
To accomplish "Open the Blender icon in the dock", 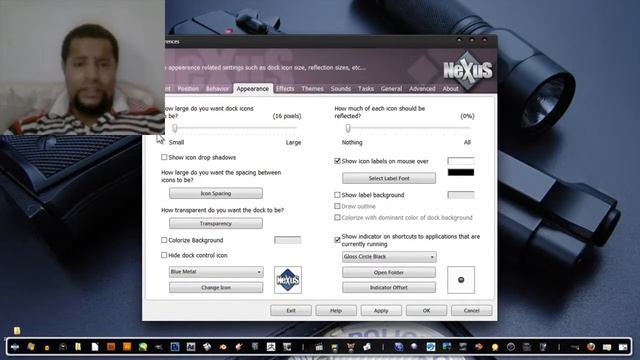I will coord(223,347).
